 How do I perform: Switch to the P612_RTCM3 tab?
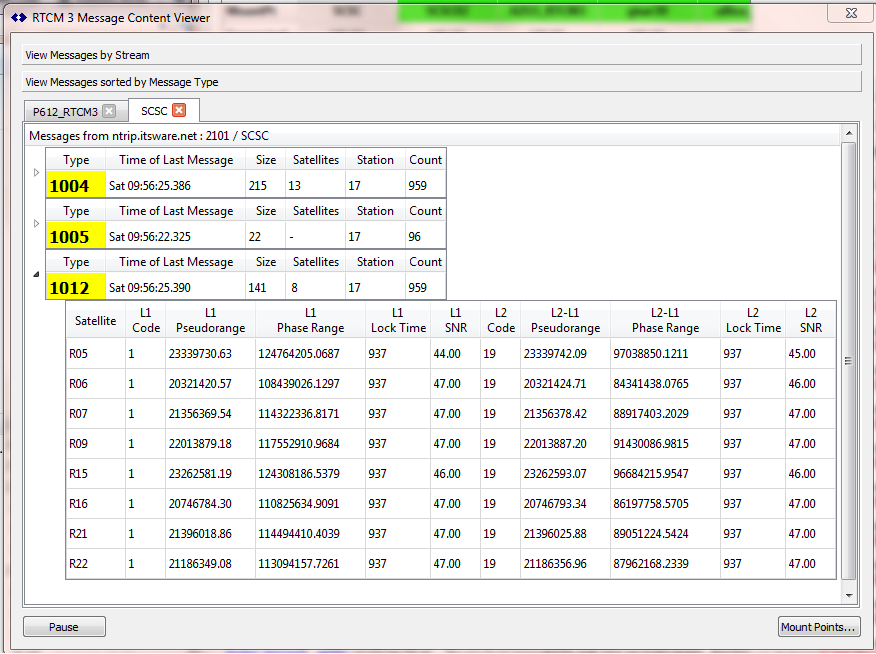point(65,112)
